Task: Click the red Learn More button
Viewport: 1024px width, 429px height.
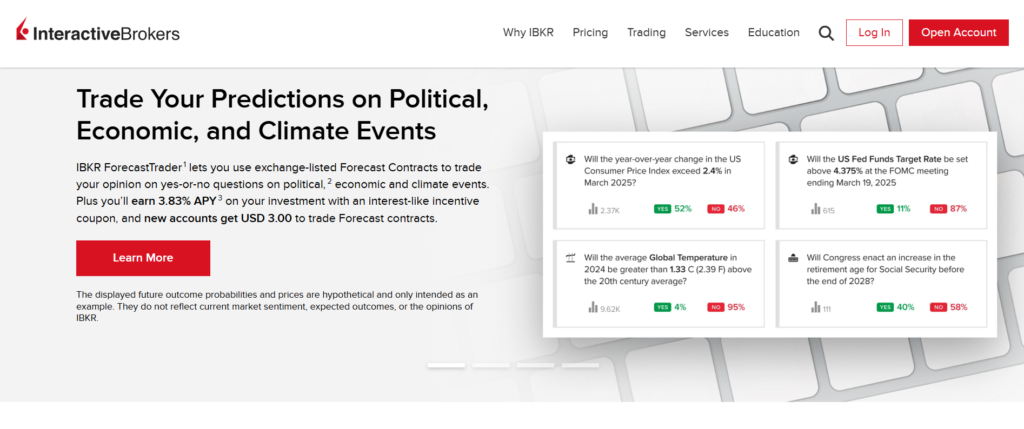Action: coord(143,258)
